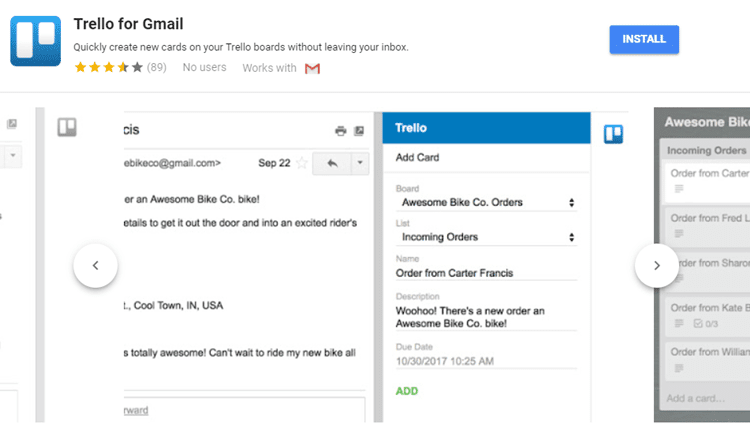Click the printer icon in the email header

coord(341,131)
